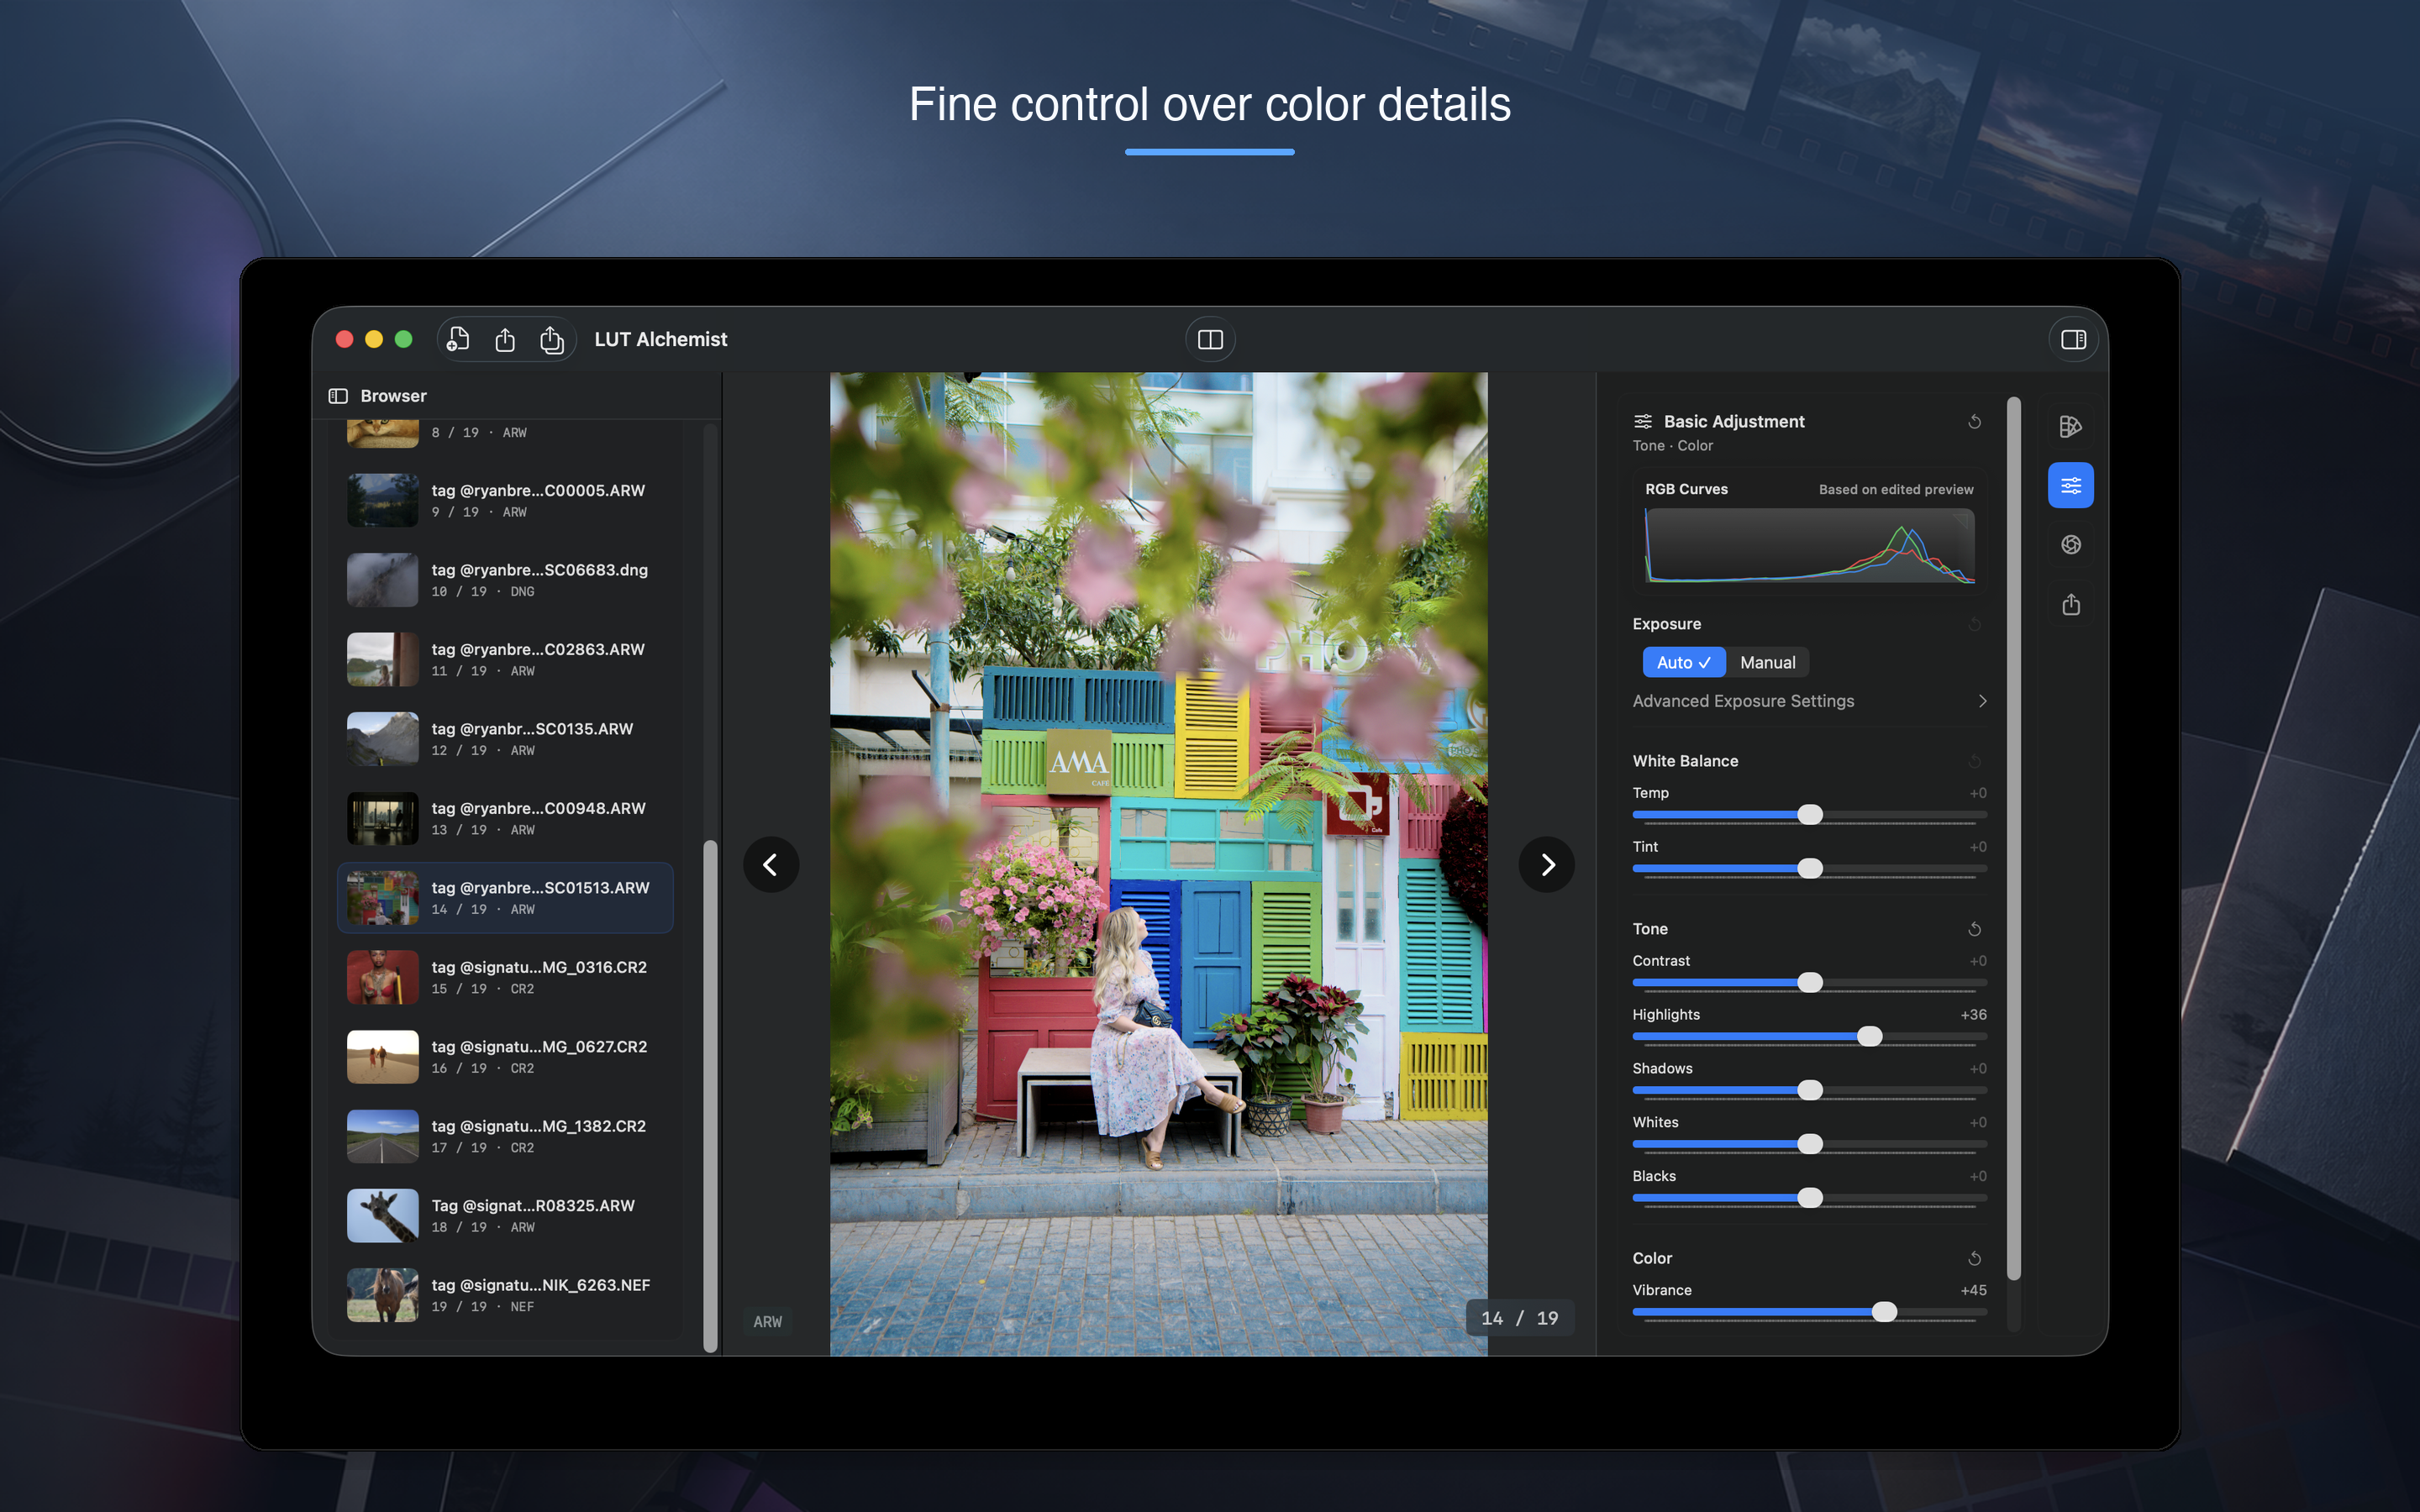Select file tag @signatu...MG_0627.CR2
This screenshot has width=2420, height=1512.
coord(505,1057)
